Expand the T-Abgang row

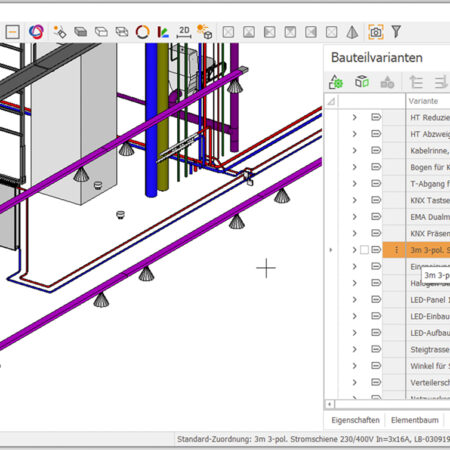(355, 184)
